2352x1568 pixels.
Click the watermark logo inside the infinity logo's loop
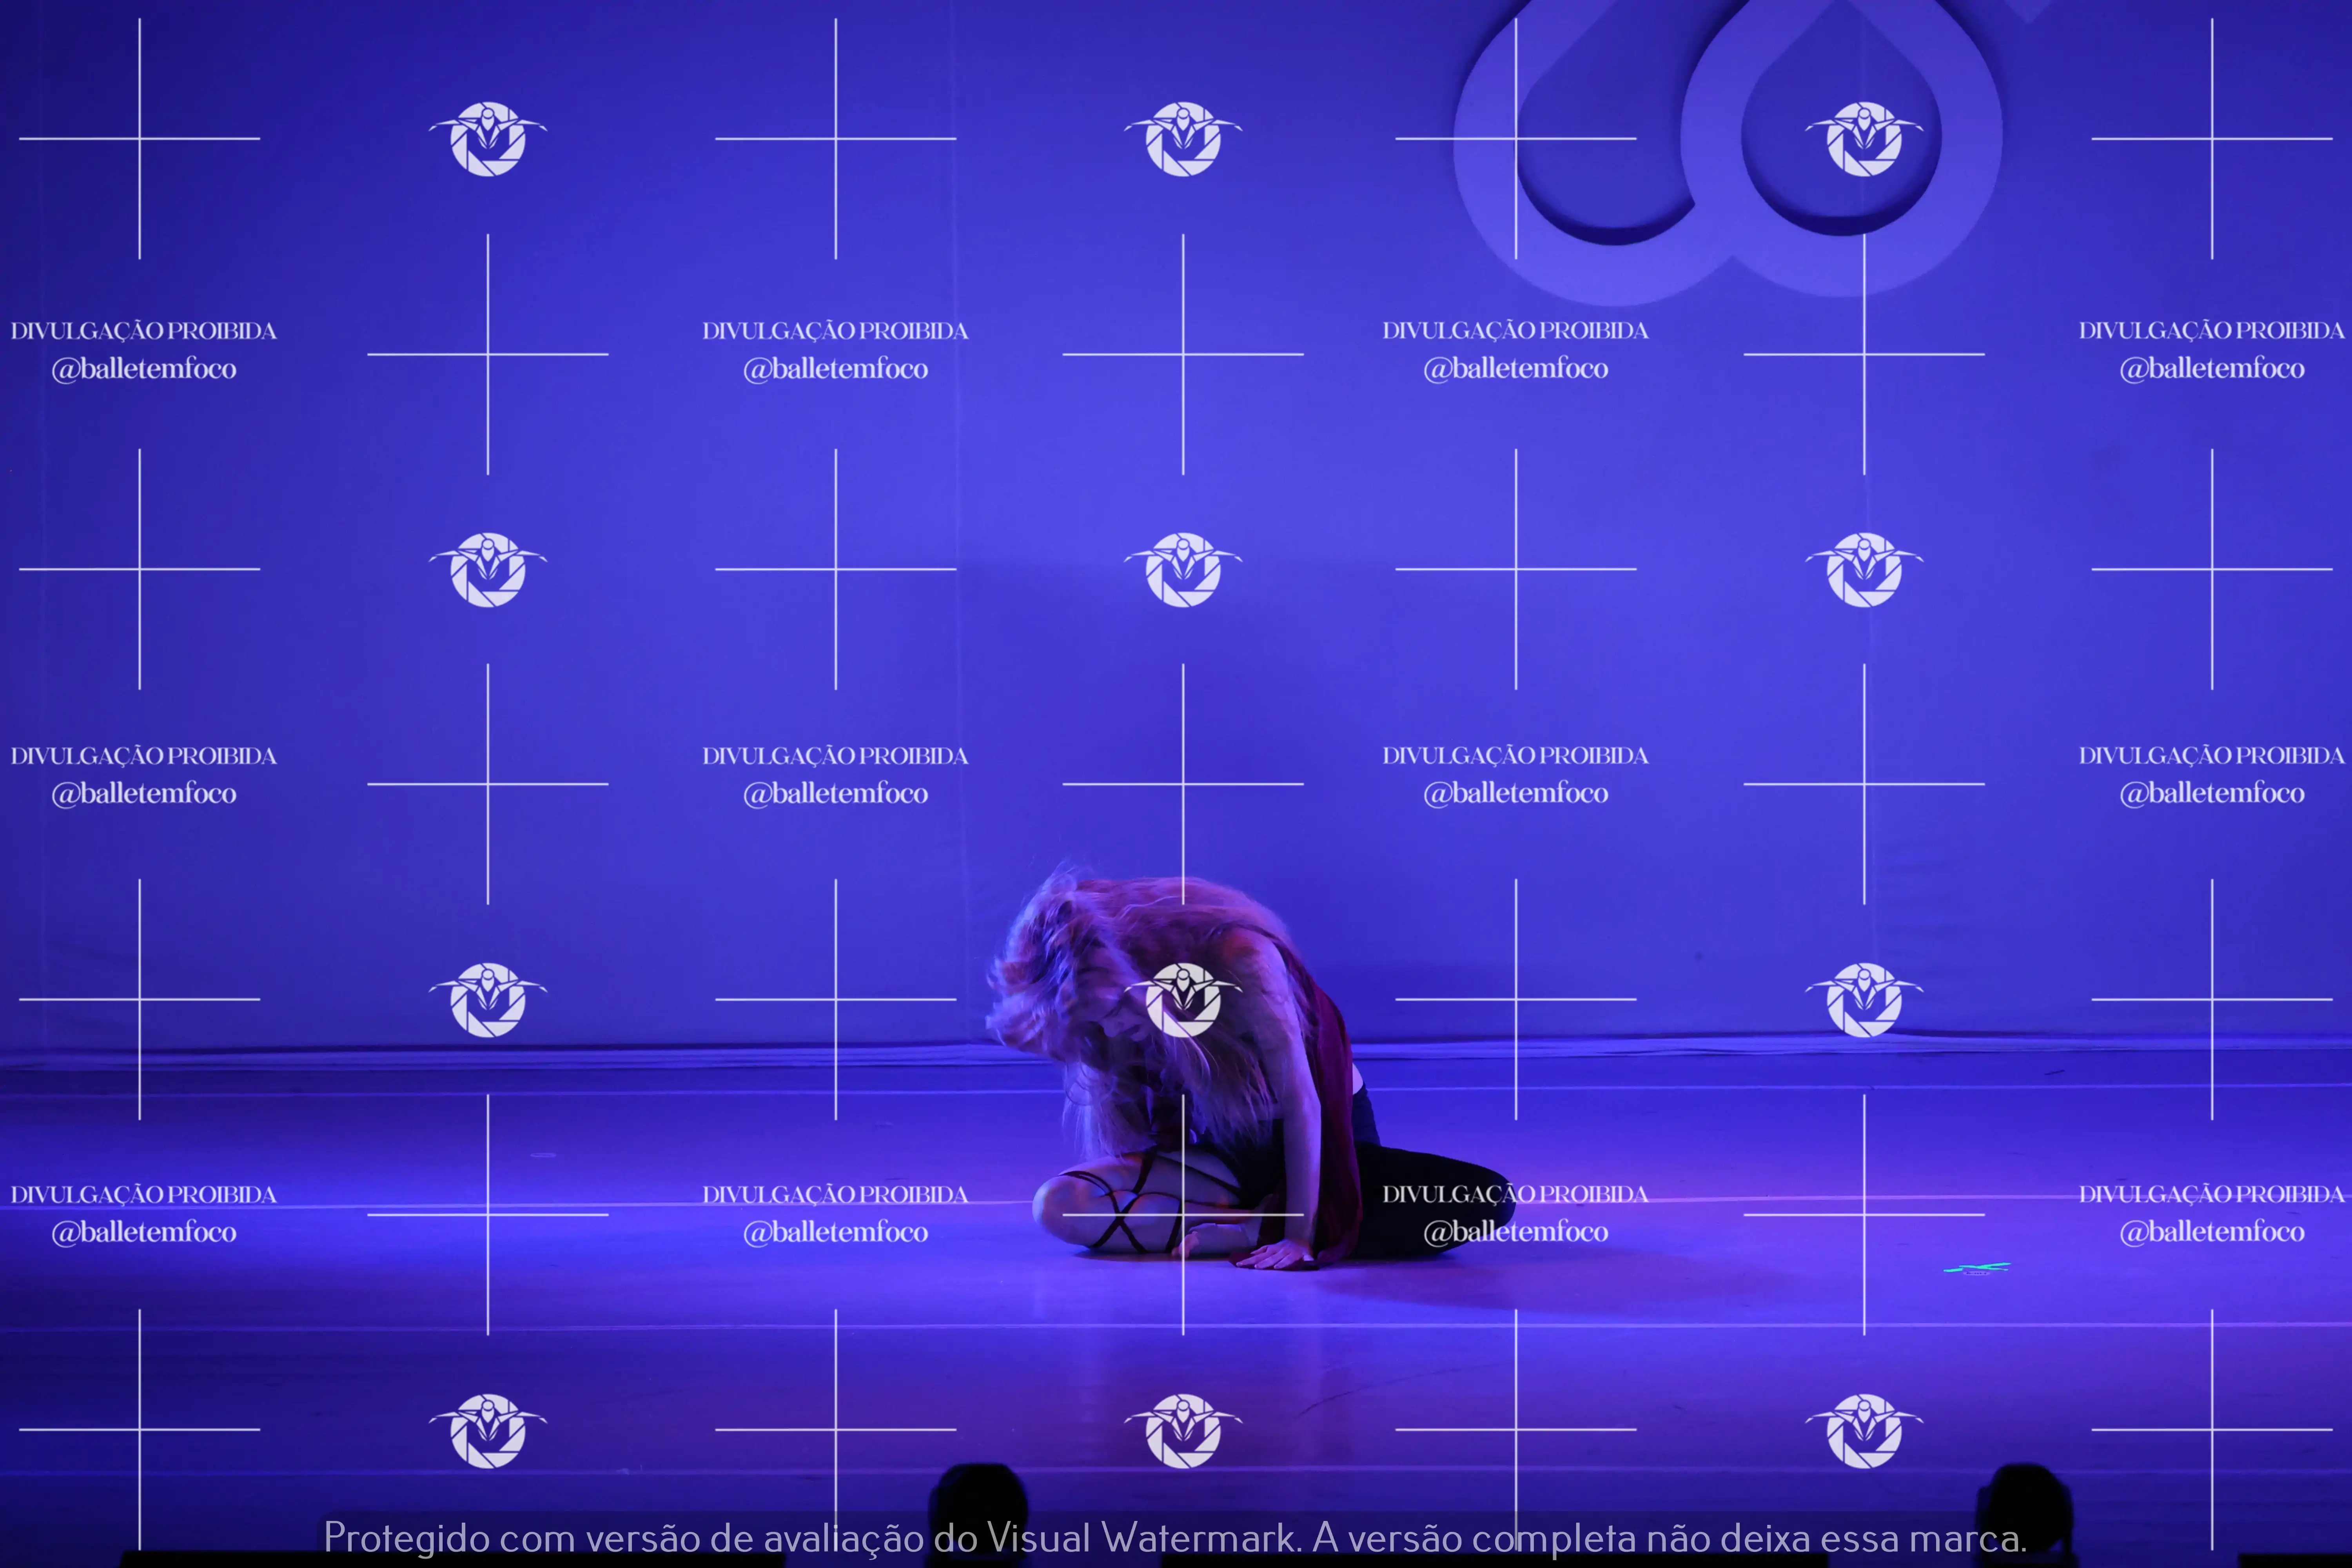(x=1863, y=139)
